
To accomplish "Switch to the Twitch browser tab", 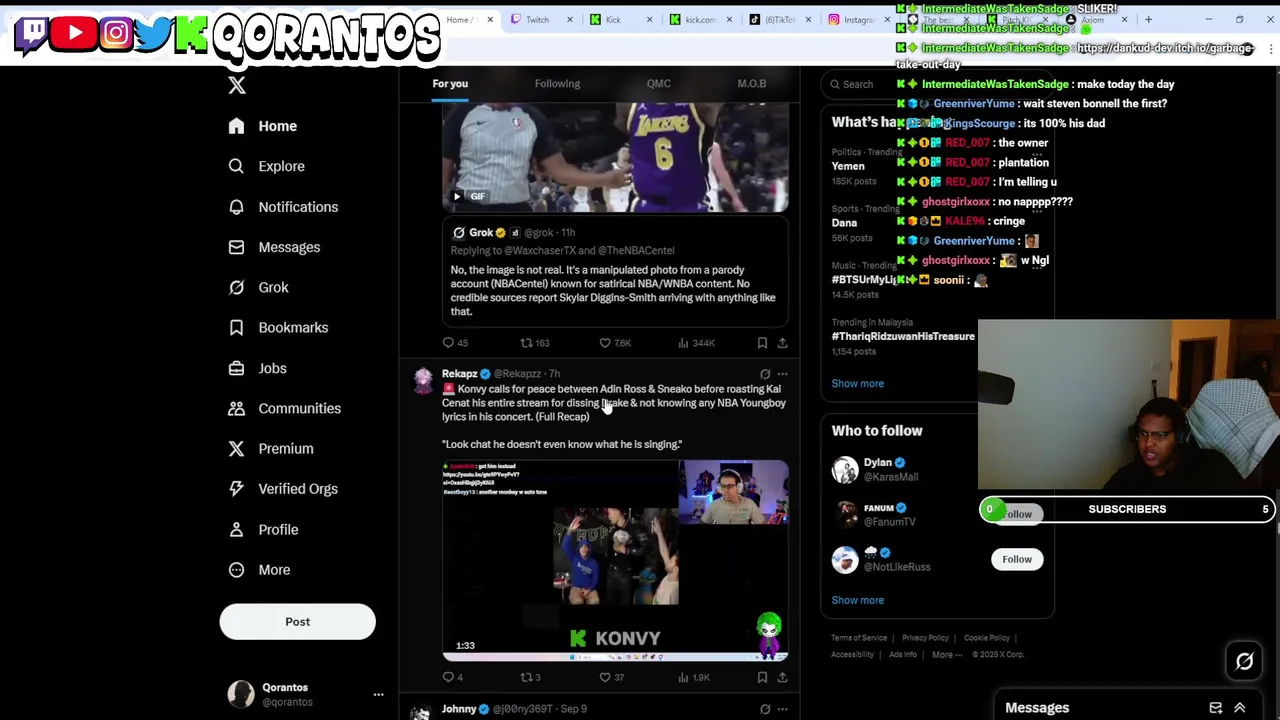I will coord(541,20).
